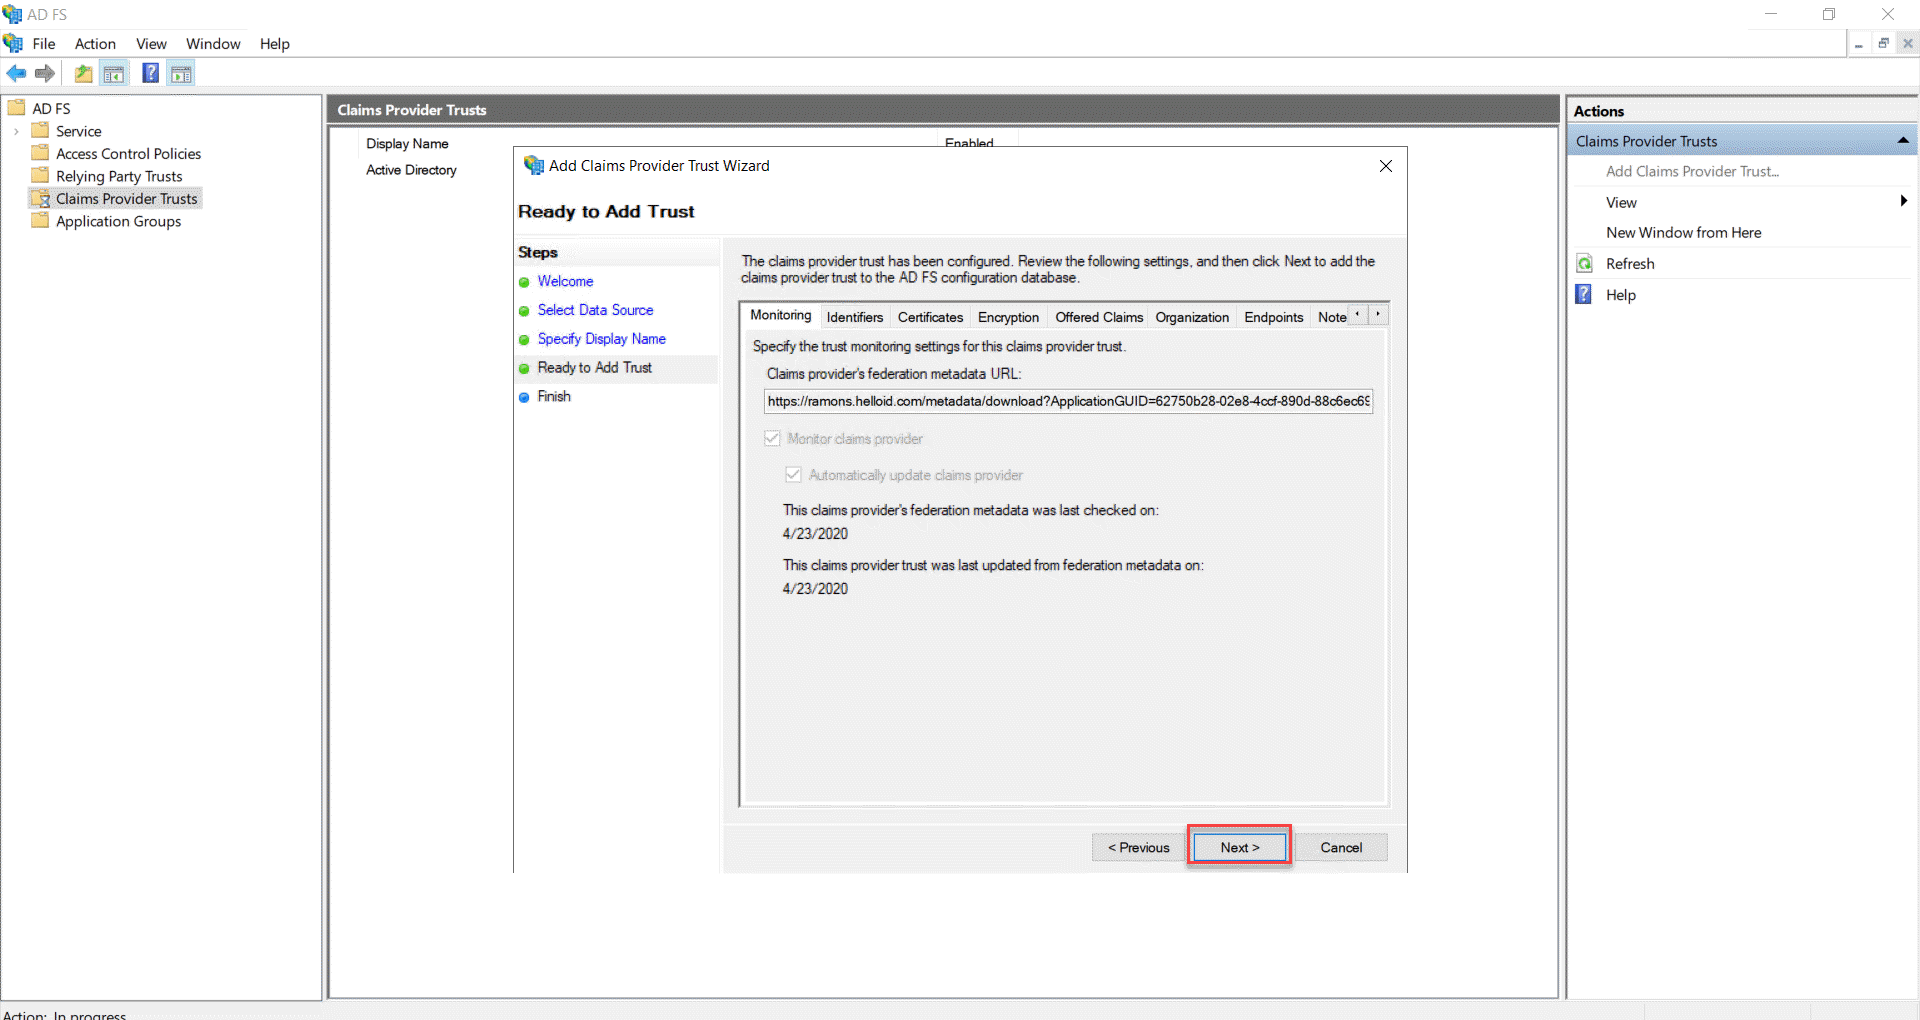Click the Next button

[1239, 847]
